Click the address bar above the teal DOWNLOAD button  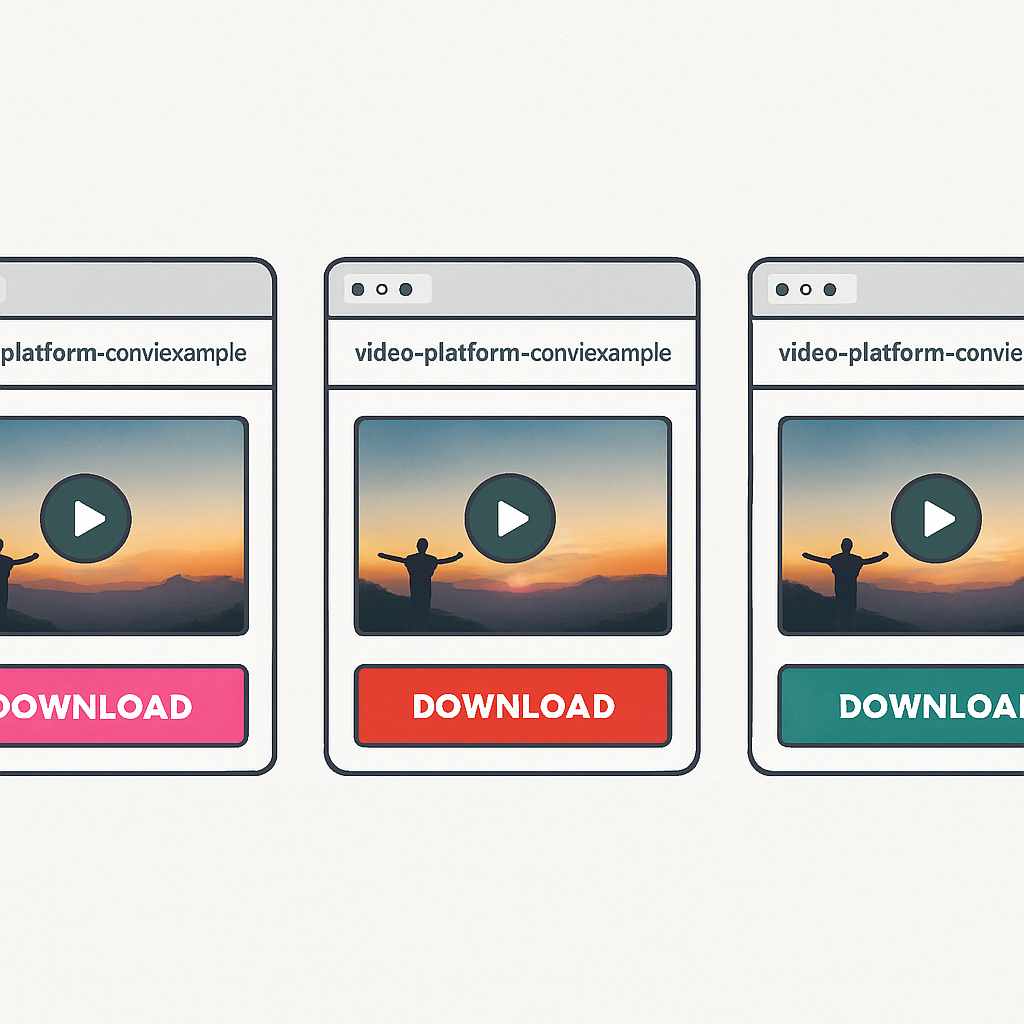point(888,353)
